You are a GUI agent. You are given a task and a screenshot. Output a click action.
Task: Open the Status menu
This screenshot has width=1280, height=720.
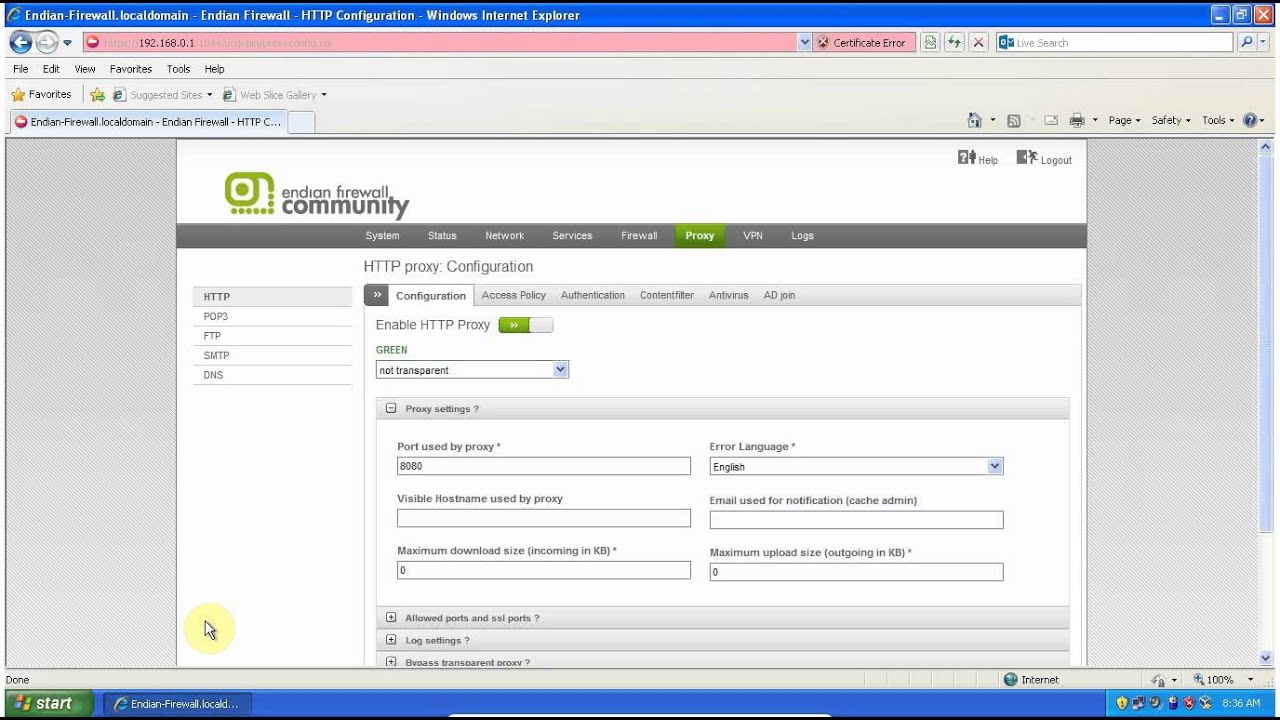click(442, 236)
